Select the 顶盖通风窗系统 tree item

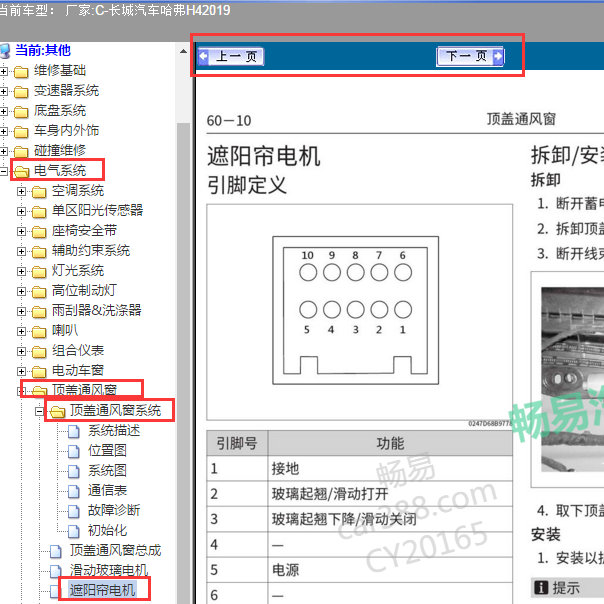[115, 410]
